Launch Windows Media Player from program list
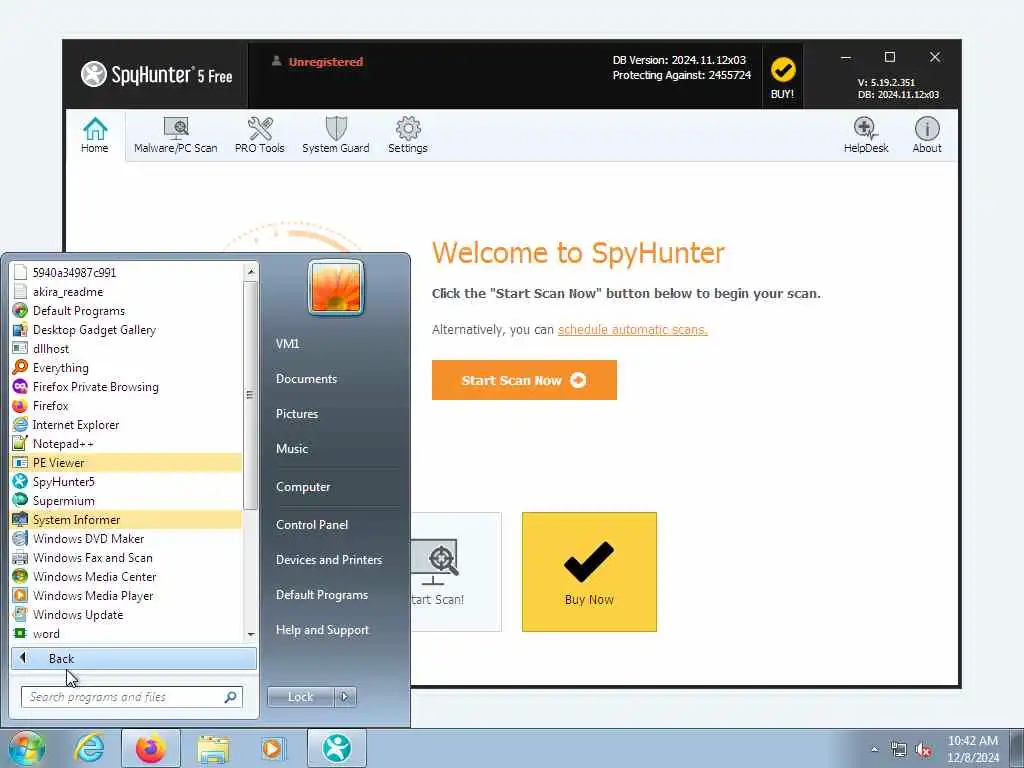 coord(127,596)
